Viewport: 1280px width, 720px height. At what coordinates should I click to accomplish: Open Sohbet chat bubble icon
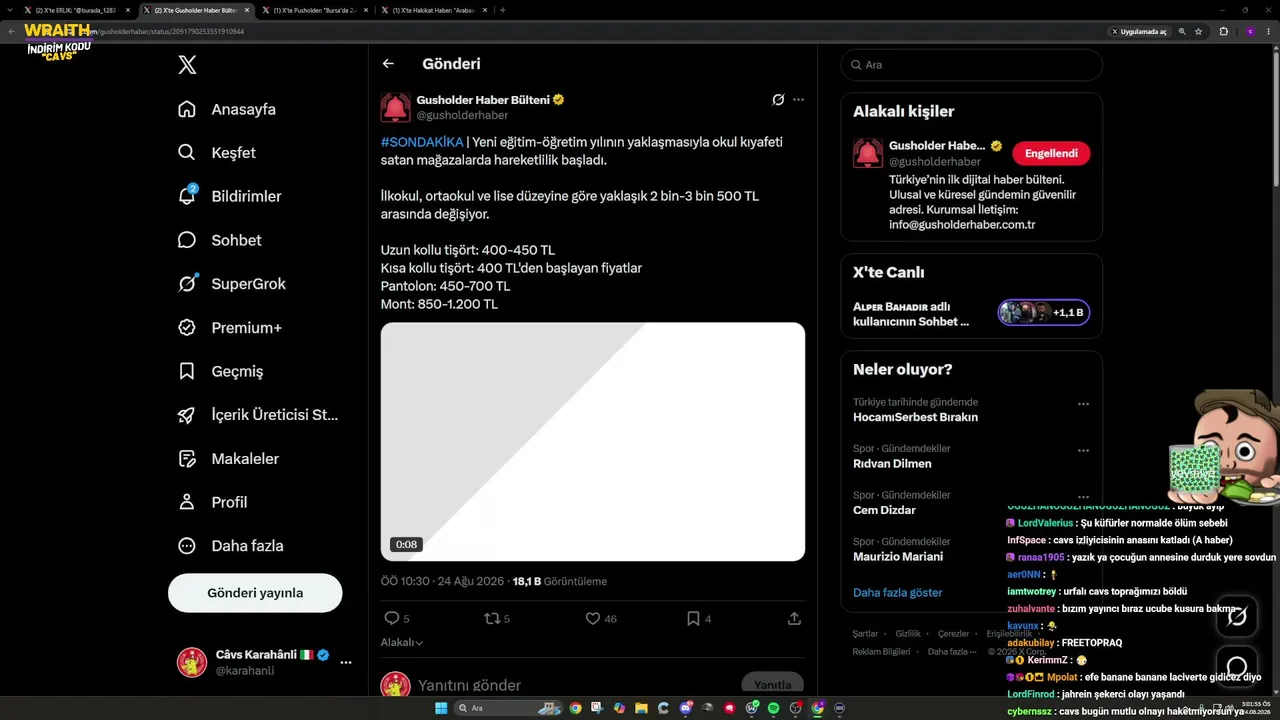point(187,240)
